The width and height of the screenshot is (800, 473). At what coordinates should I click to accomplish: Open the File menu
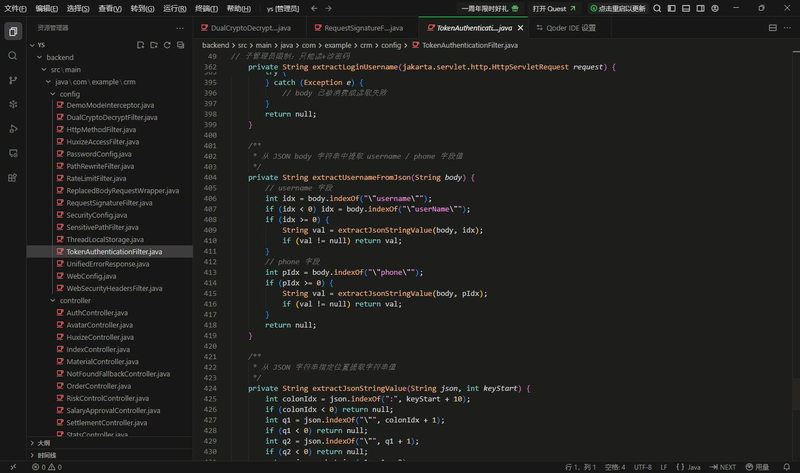click(x=15, y=8)
